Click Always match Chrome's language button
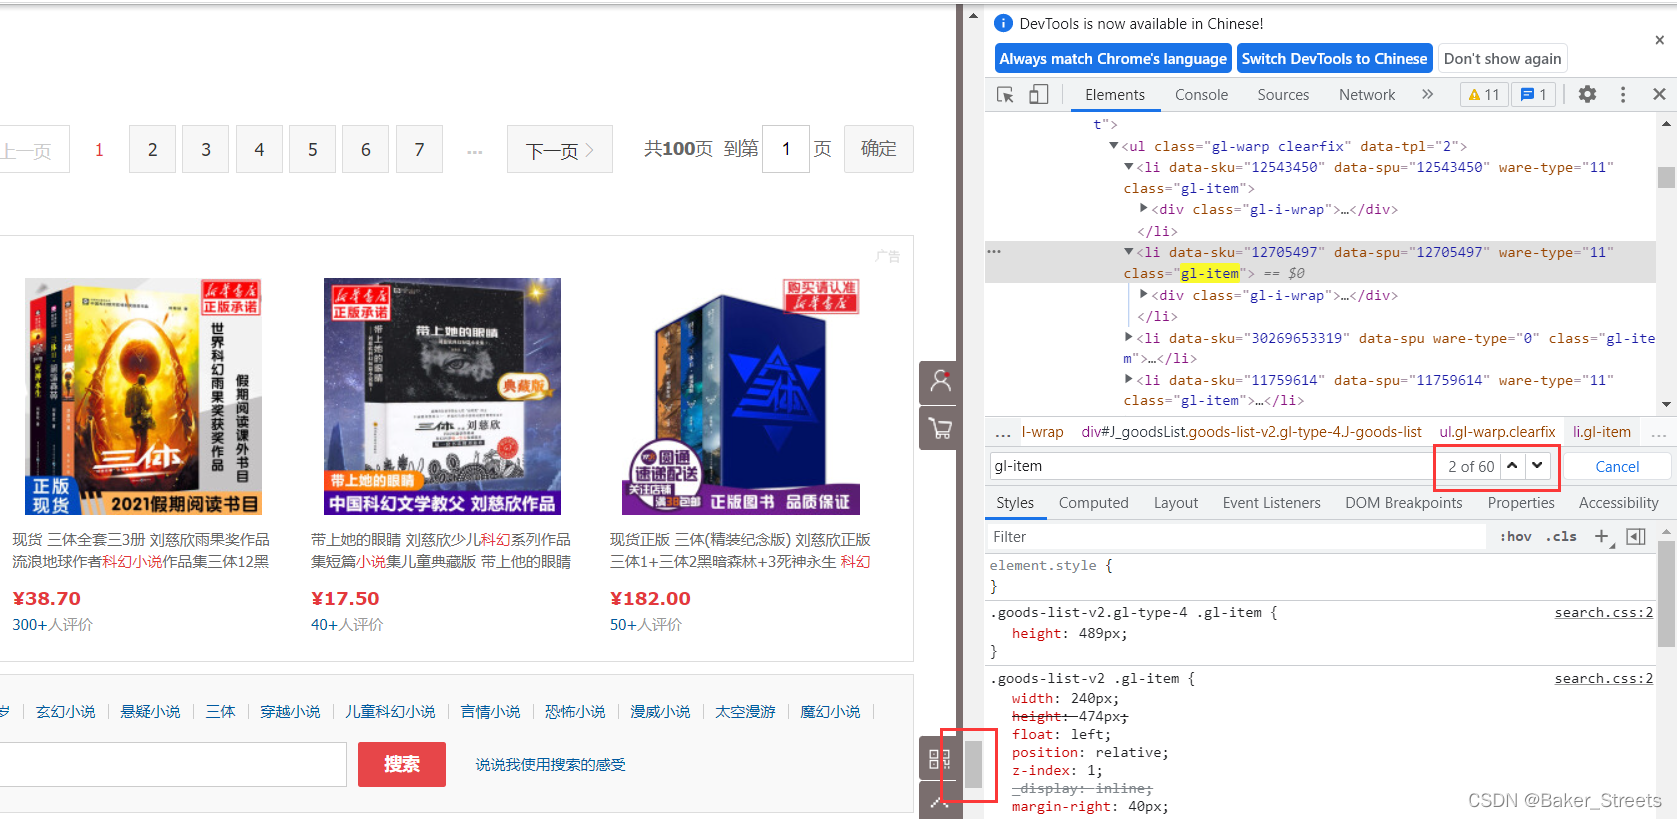The height and width of the screenshot is (819, 1677). [x=1113, y=59]
